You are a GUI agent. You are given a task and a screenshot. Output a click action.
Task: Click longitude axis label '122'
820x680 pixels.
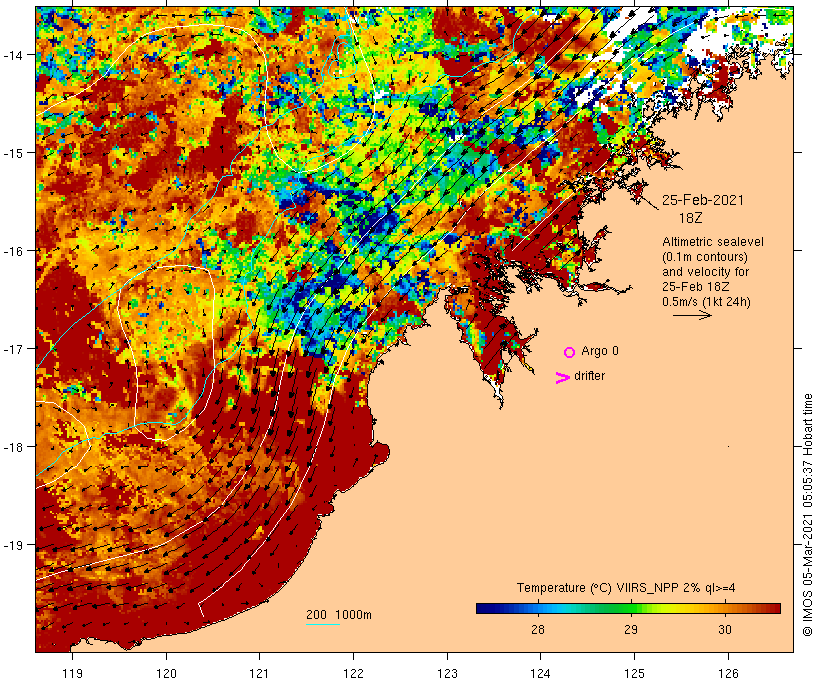353,673
